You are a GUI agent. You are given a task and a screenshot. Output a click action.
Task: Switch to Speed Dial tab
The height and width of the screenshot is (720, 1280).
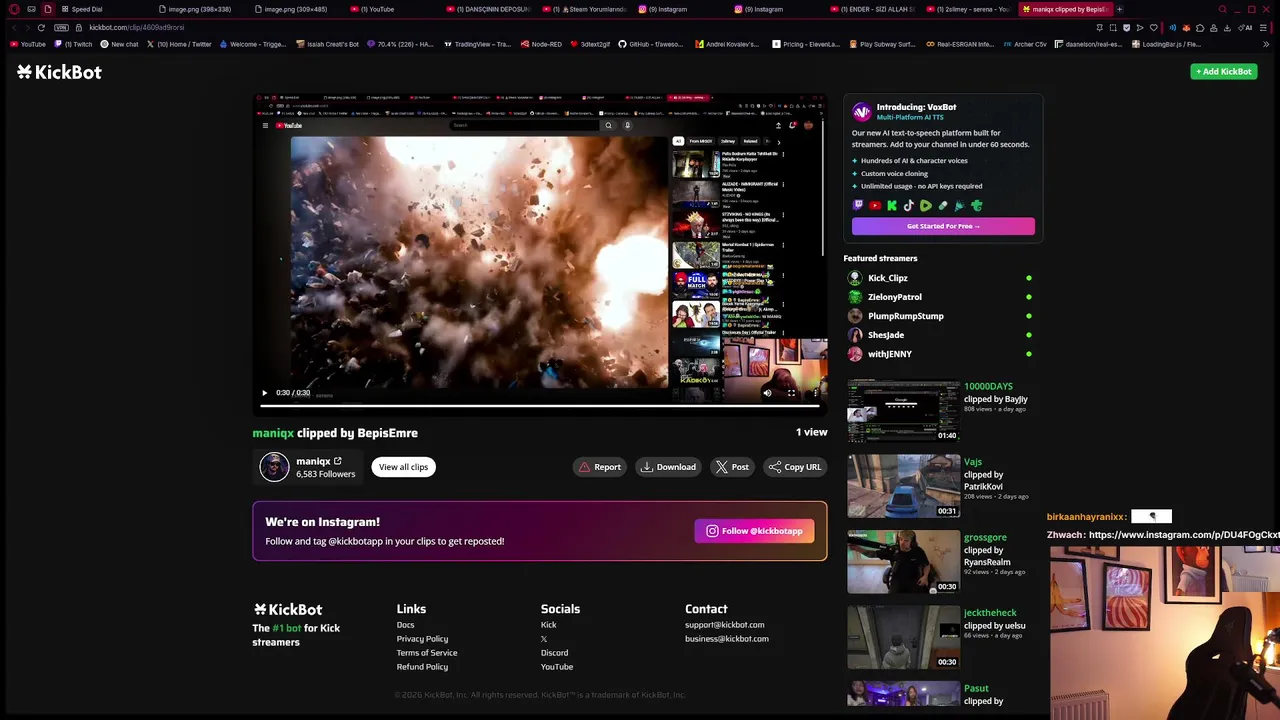(x=82, y=9)
